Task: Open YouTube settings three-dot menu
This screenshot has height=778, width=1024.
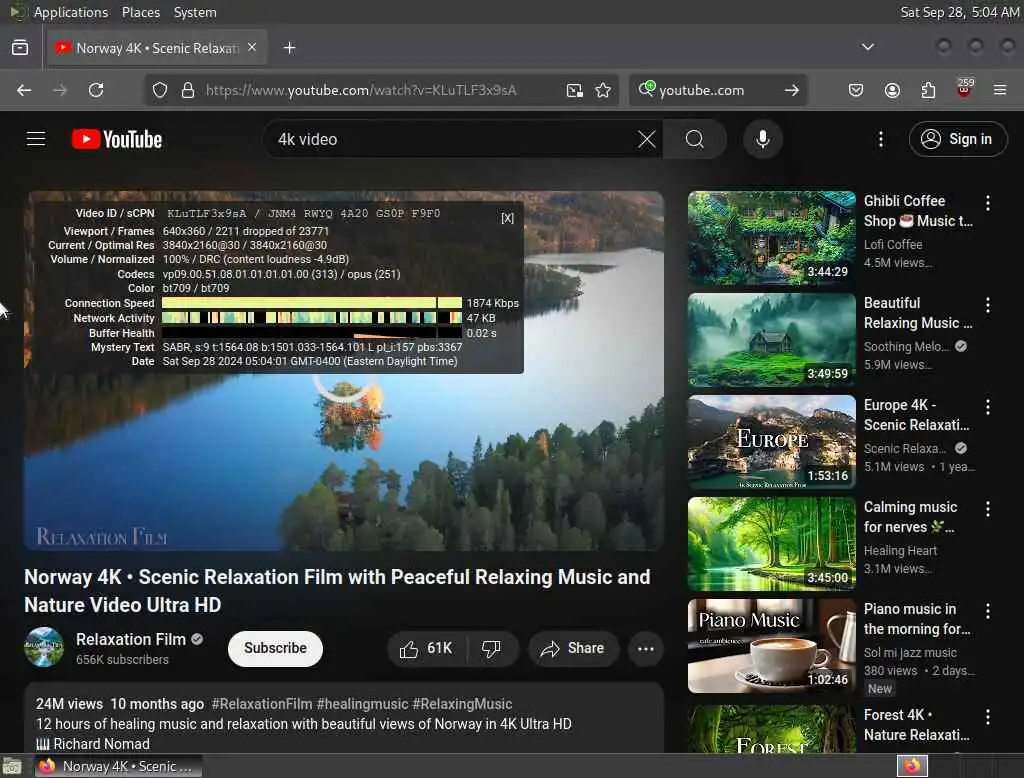Action: pyautogui.click(x=881, y=139)
